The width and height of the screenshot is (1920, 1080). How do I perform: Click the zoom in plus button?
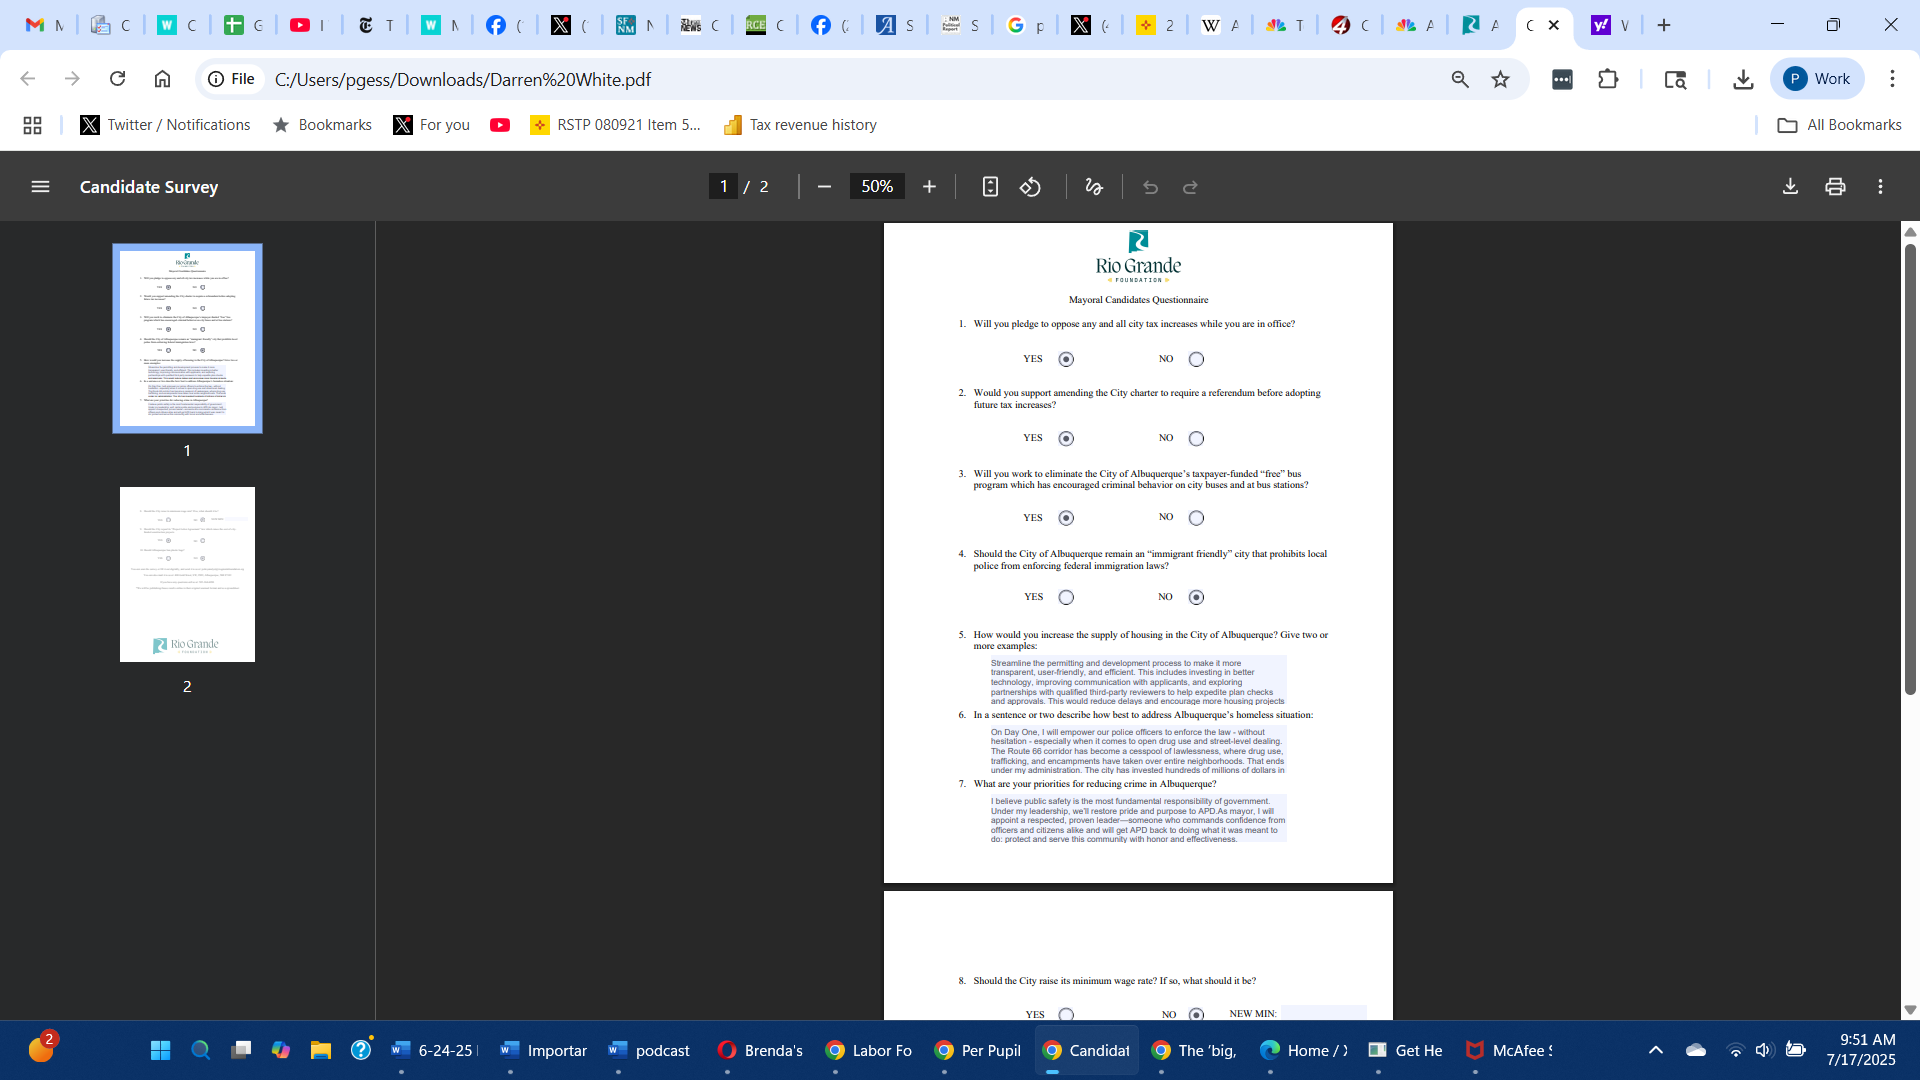(929, 187)
